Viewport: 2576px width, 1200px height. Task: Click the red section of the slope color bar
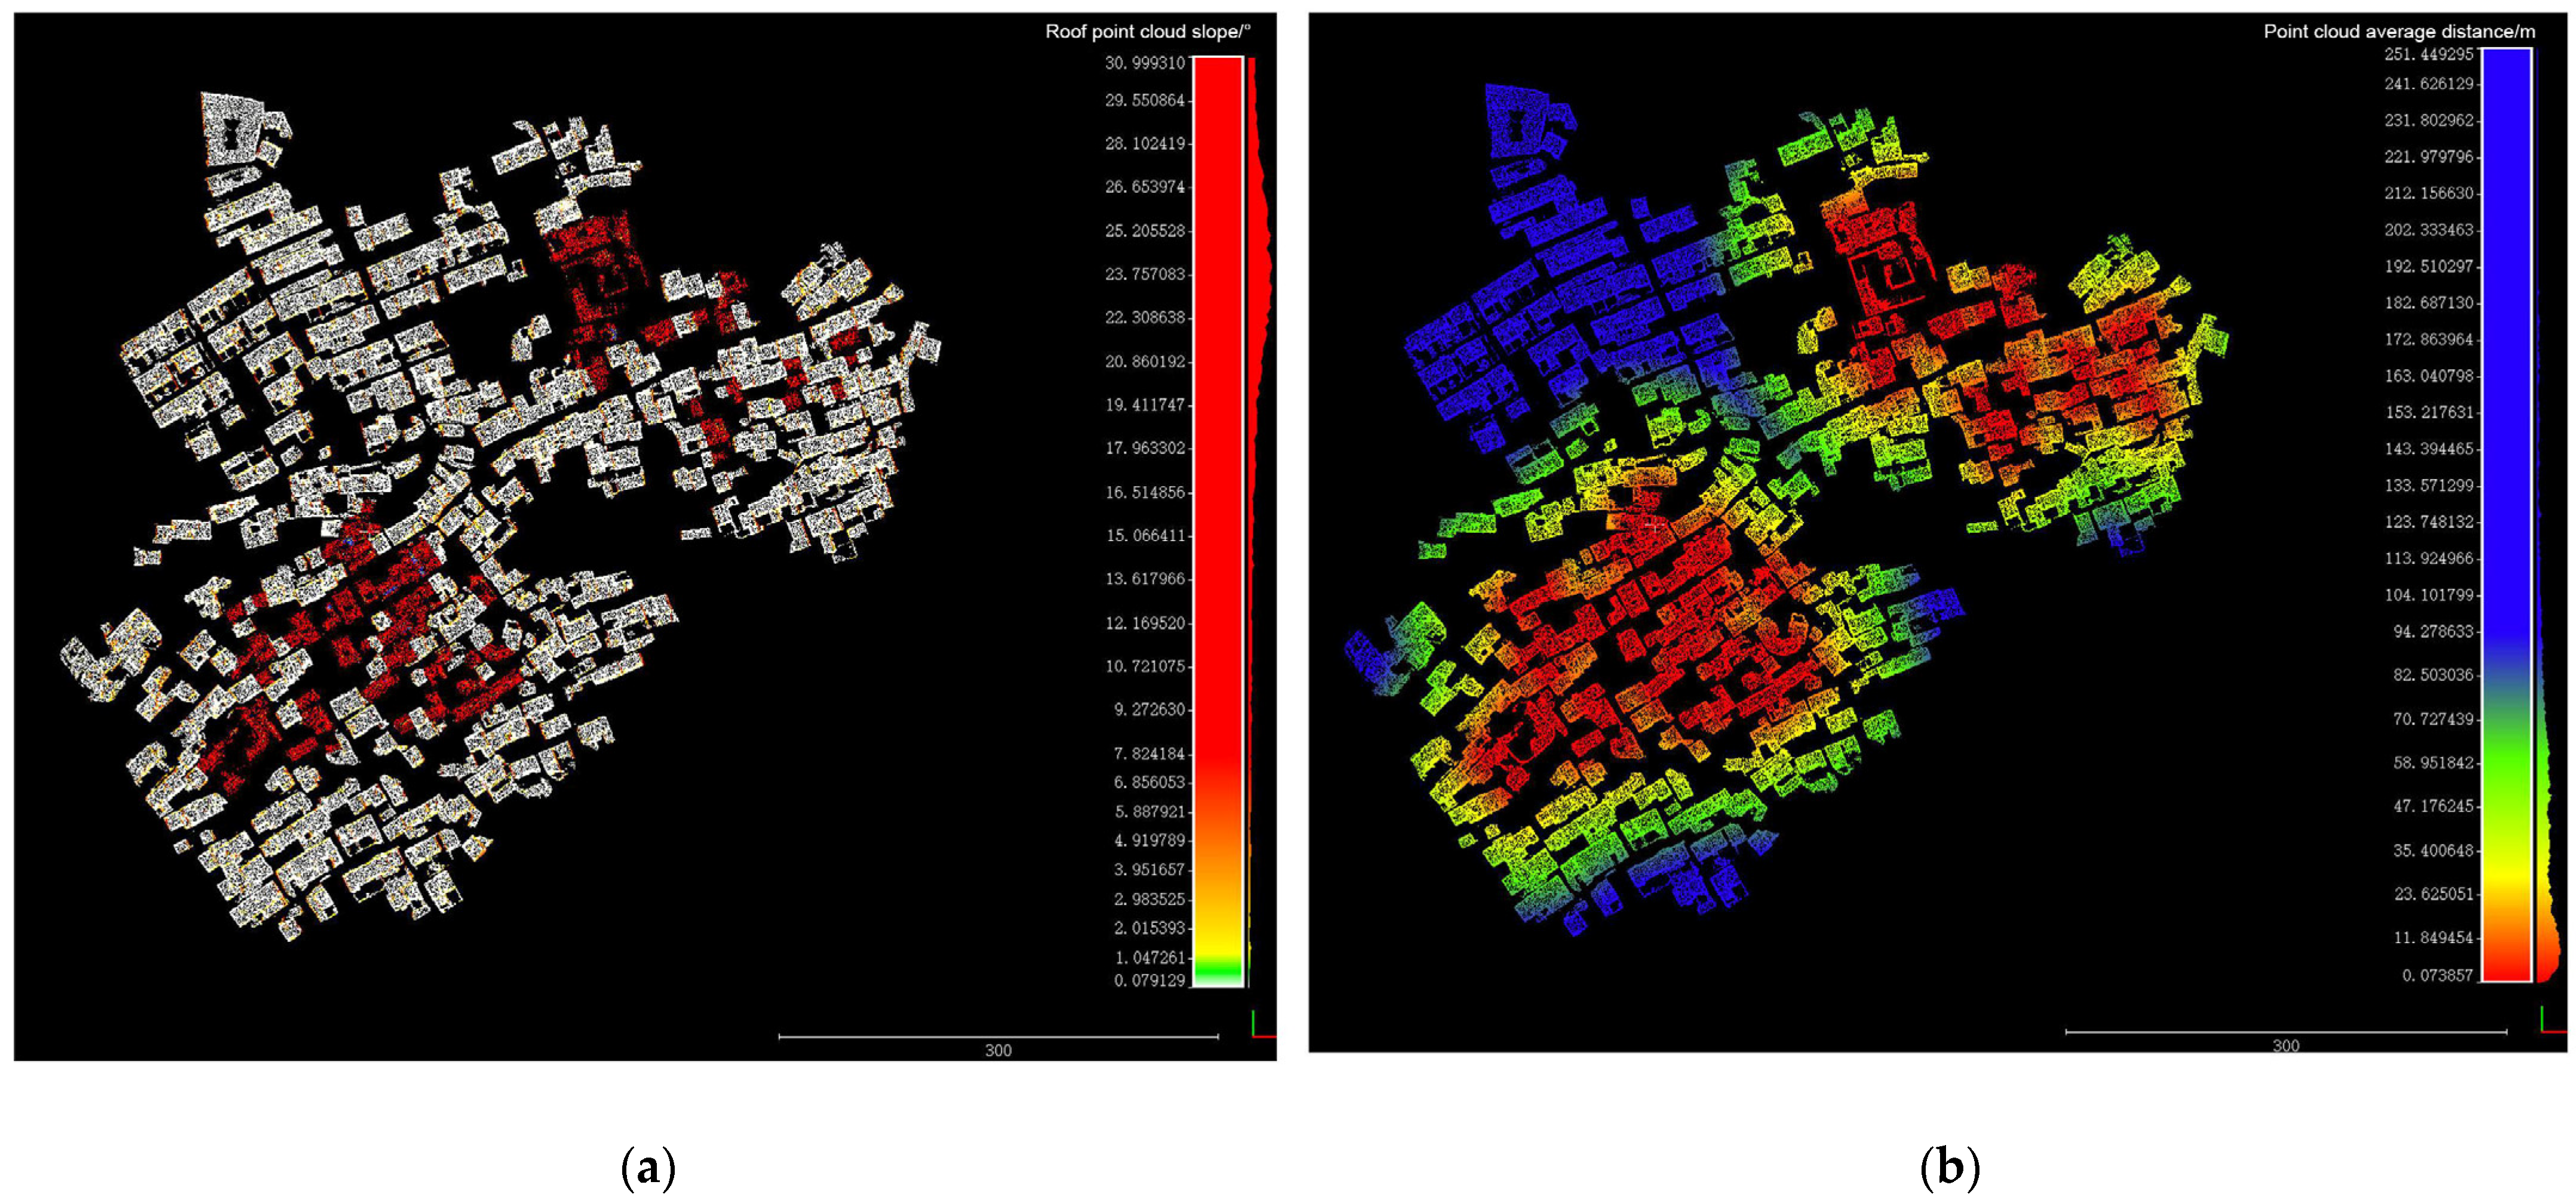click(1218, 400)
